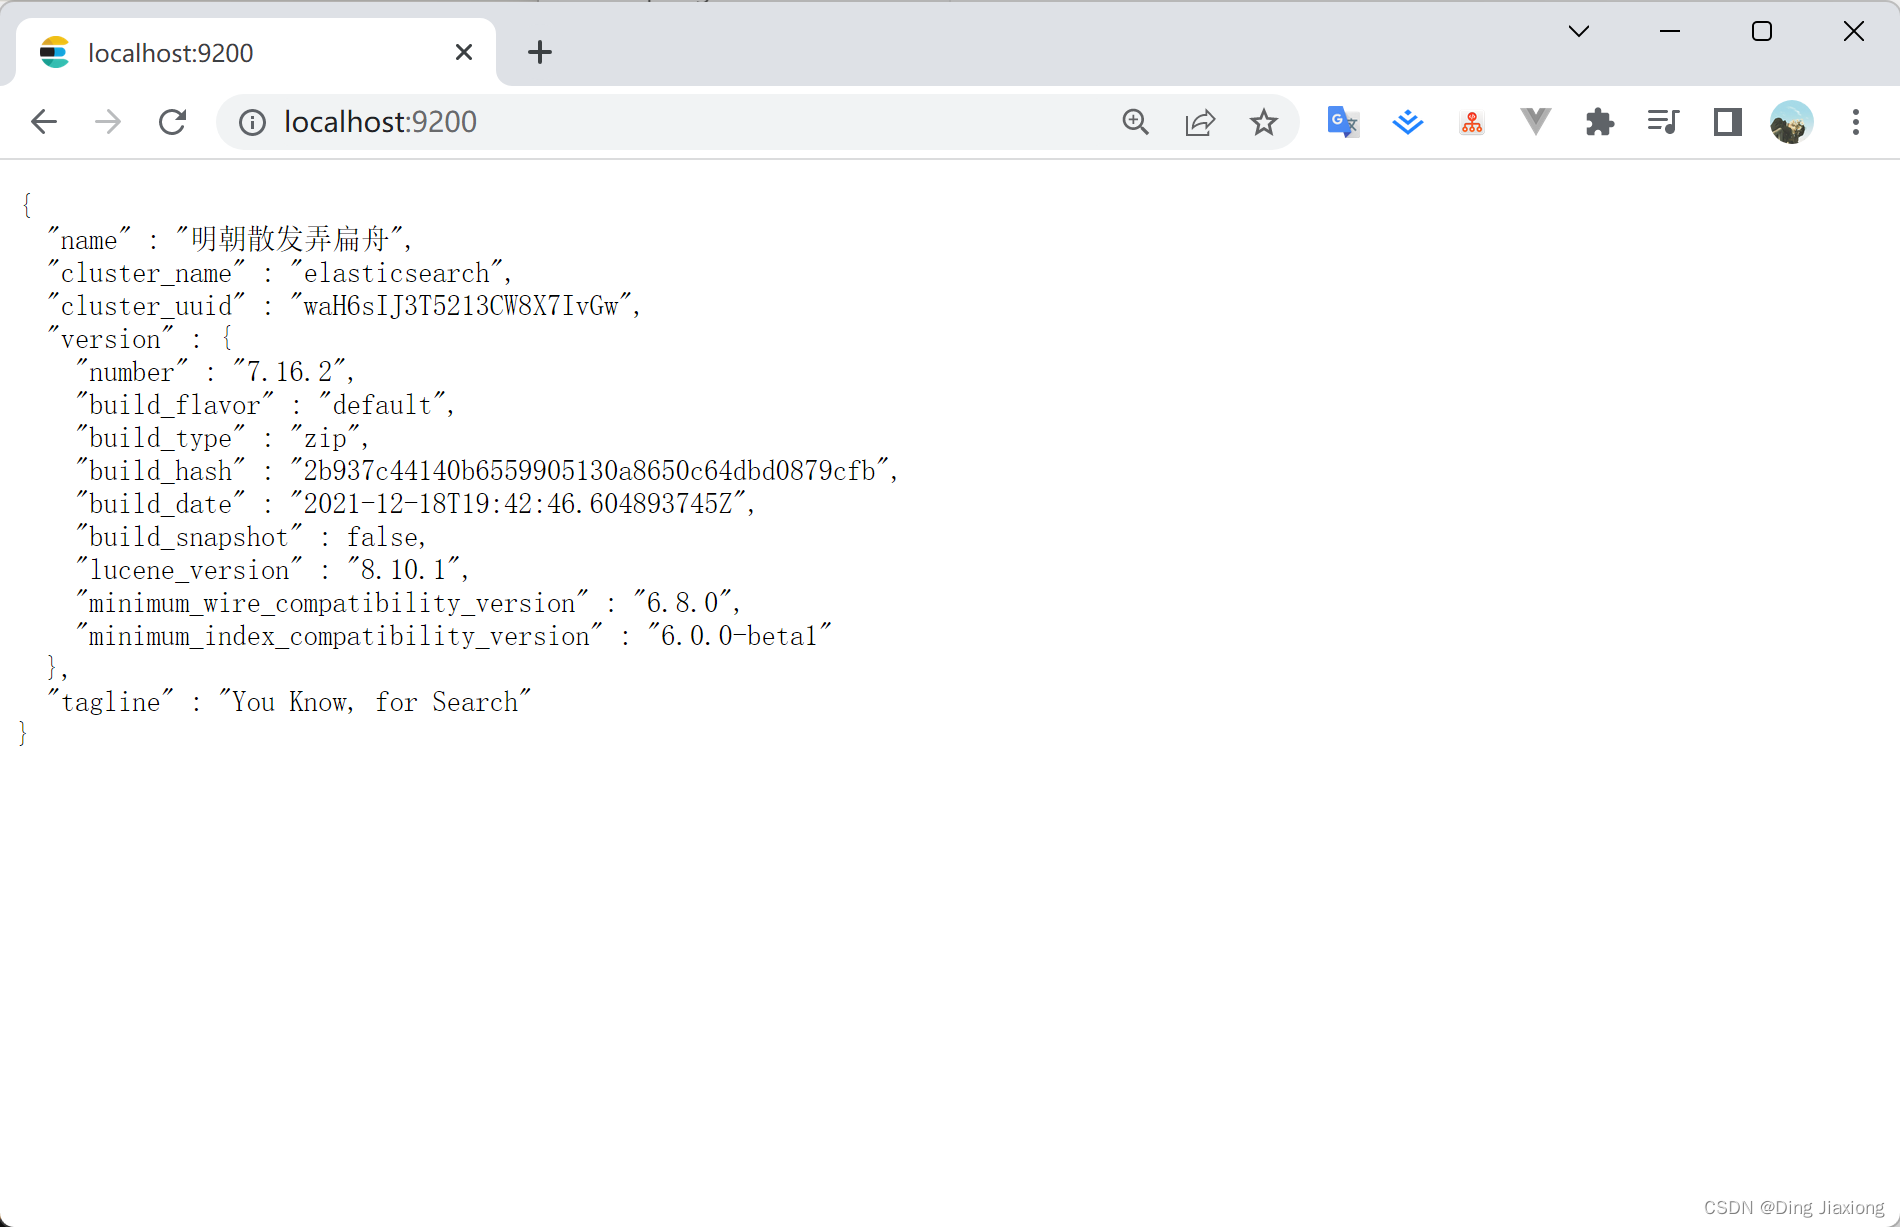Click the "version" key in the JSON

coord(111,339)
